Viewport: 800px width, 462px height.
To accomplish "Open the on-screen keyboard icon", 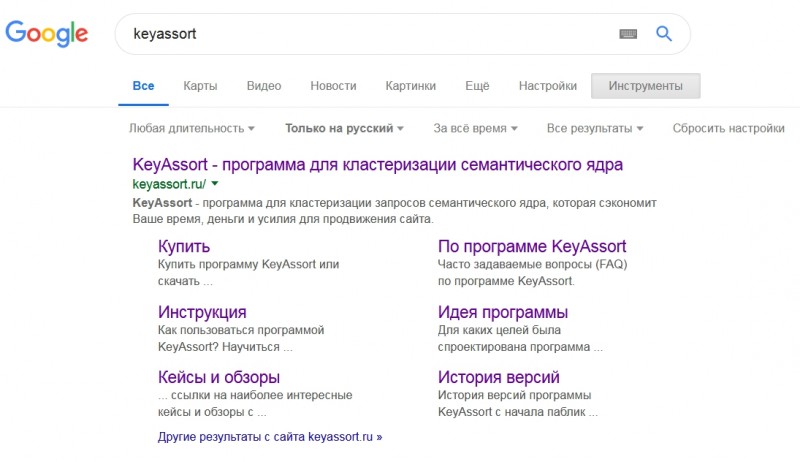I will (628, 34).
